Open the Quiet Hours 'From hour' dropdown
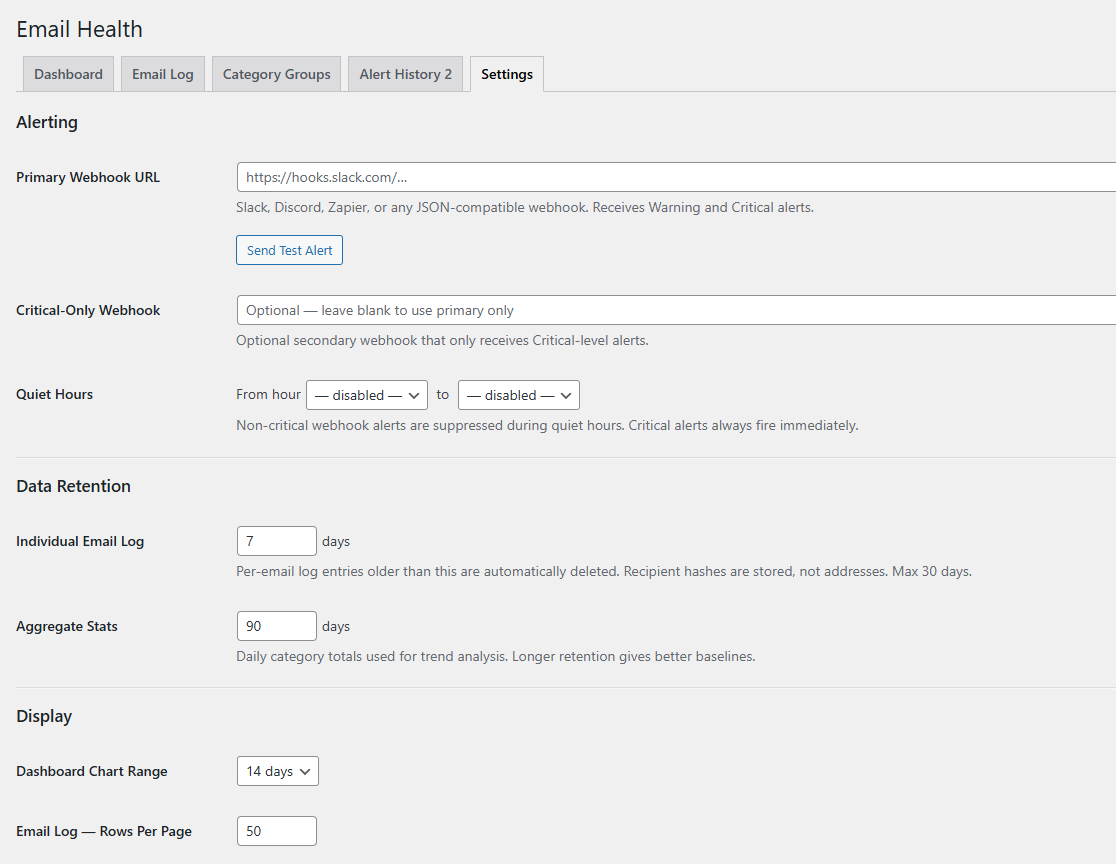The image size is (1116, 864). pyautogui.click(x=366, y=394)
